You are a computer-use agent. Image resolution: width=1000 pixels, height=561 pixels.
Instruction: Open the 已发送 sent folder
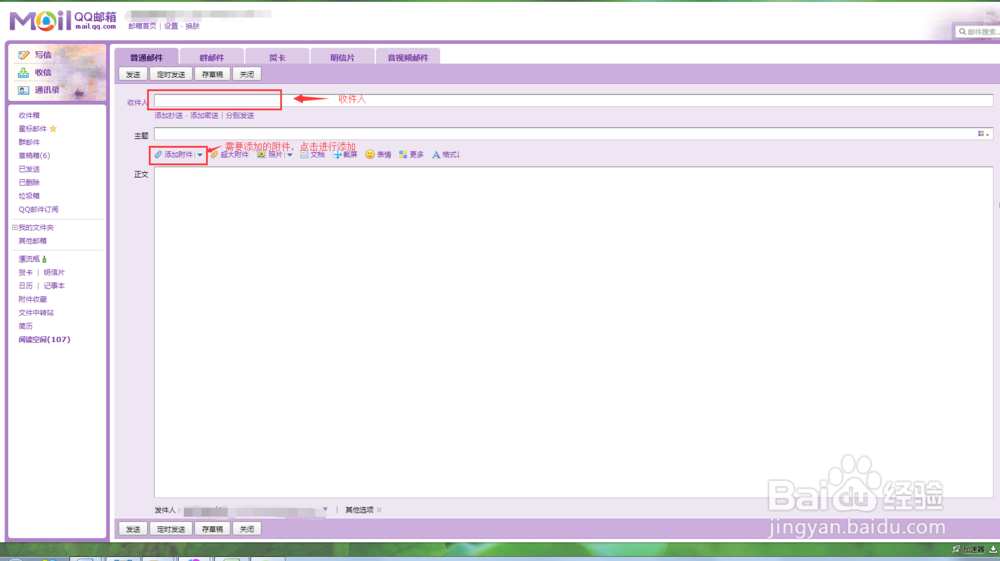pyautogui.click(x=29, y=169)
